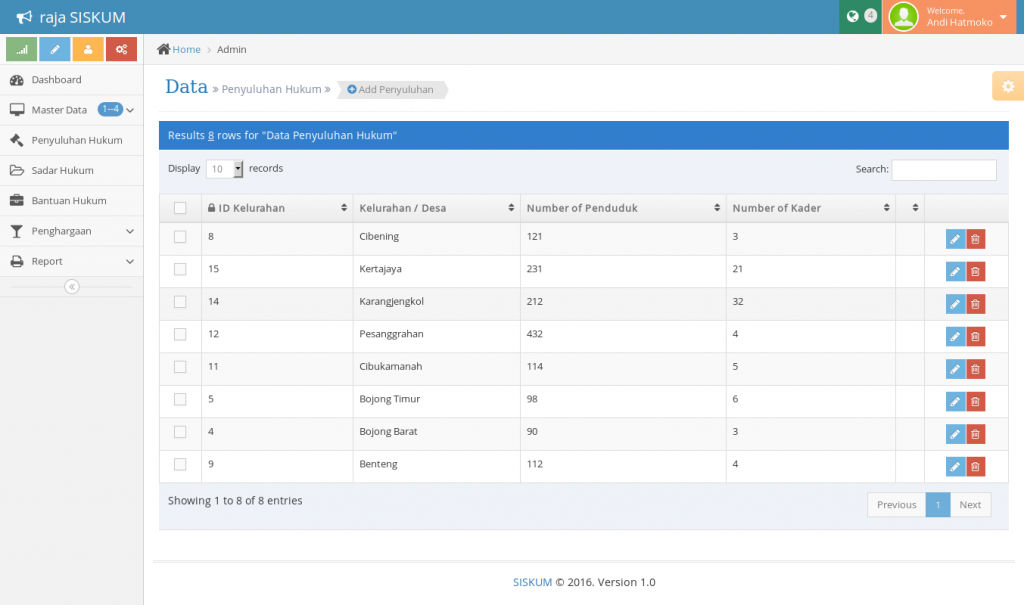Click the red gears shortcut button

pyautogui.click(x=121, y=49)
